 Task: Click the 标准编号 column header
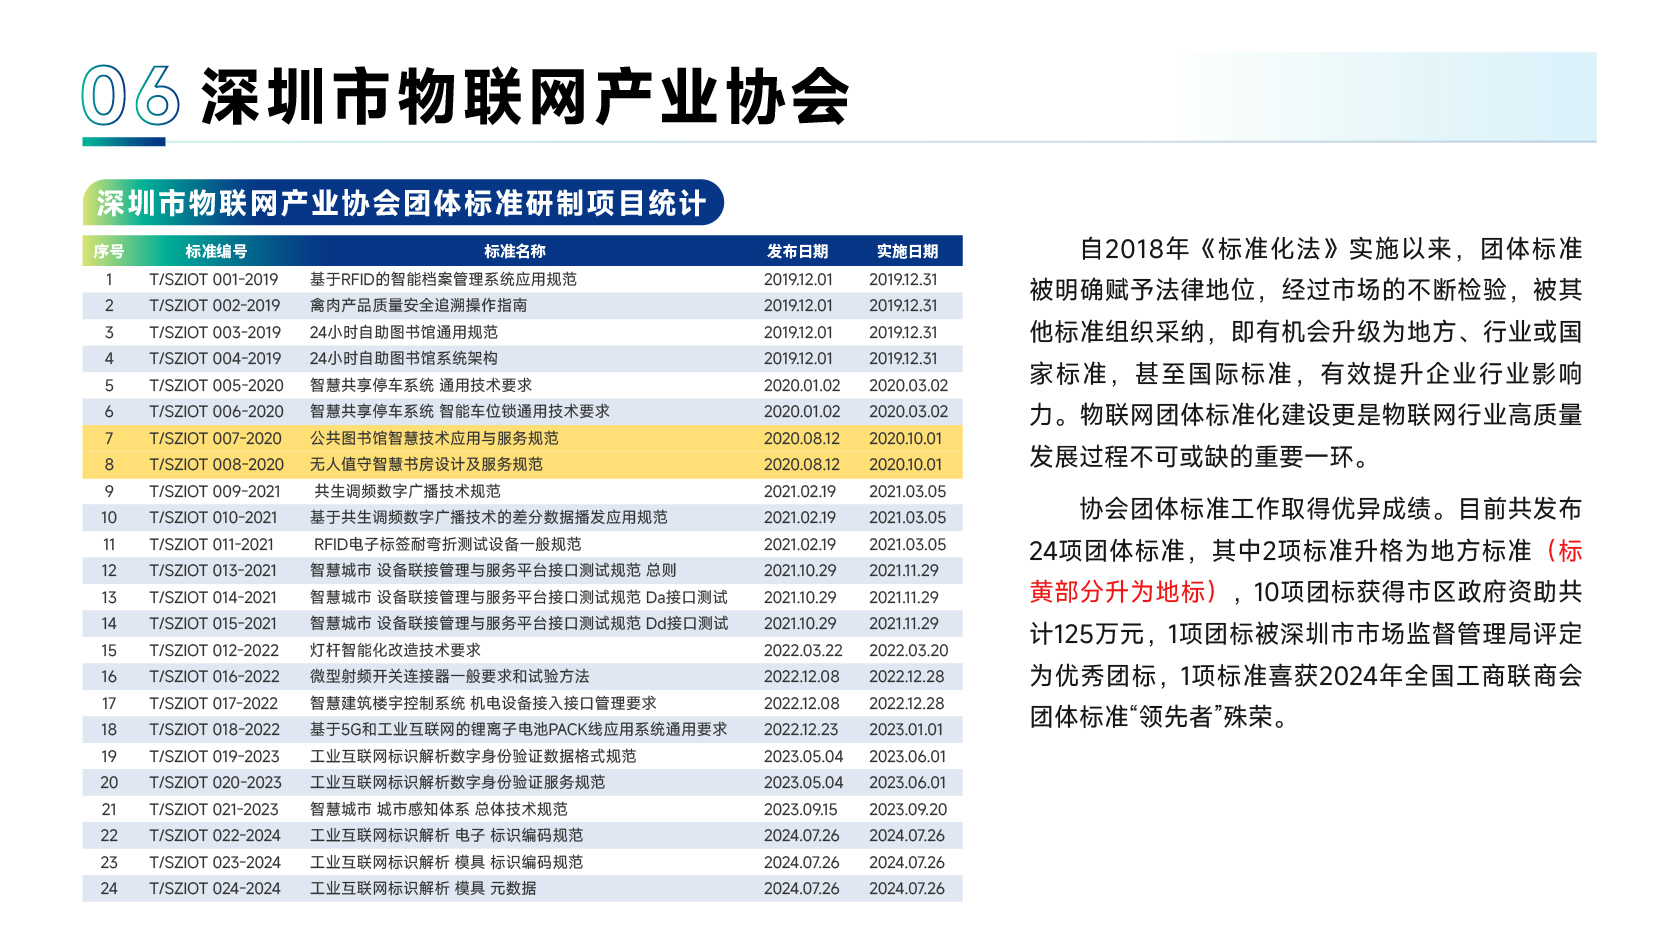216,251
